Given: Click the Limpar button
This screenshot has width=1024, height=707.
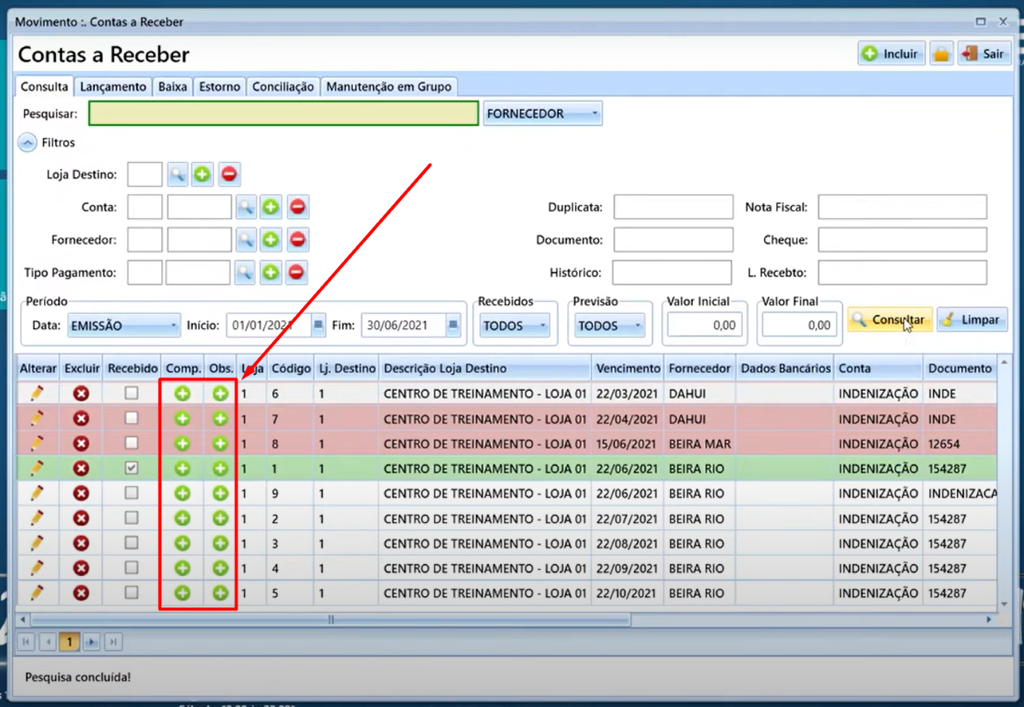Looking at the screenshot, I should coord(972,320).
